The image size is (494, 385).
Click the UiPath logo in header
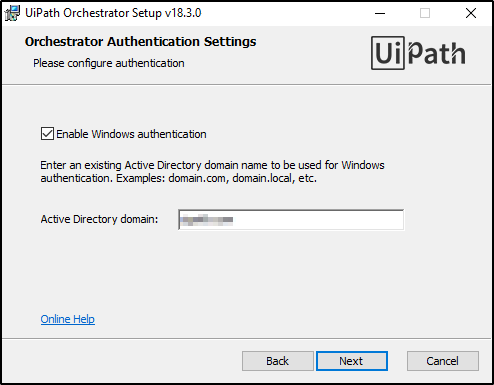(x=418, y=53)
